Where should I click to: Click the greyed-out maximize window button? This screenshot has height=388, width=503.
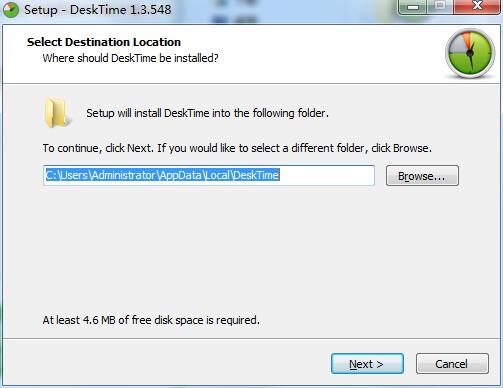coord(440,6)
